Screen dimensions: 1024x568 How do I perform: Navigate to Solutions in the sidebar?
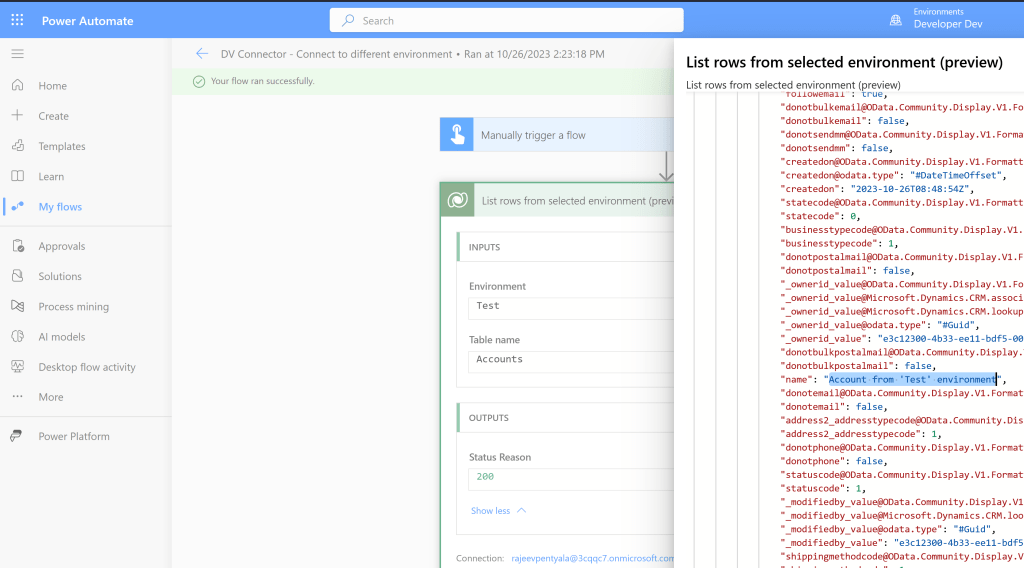coord(60,276)
